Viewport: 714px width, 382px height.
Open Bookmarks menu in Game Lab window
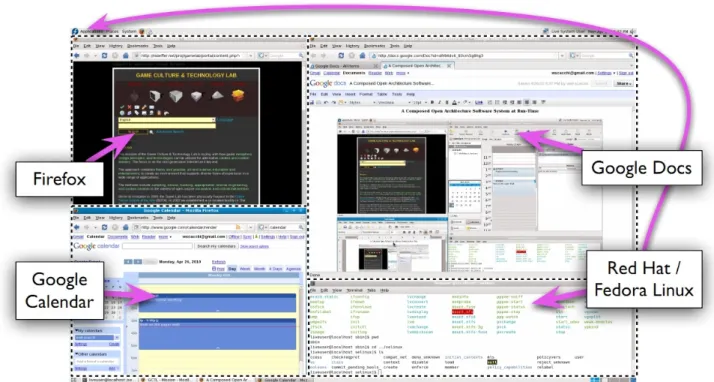[138, 46]
